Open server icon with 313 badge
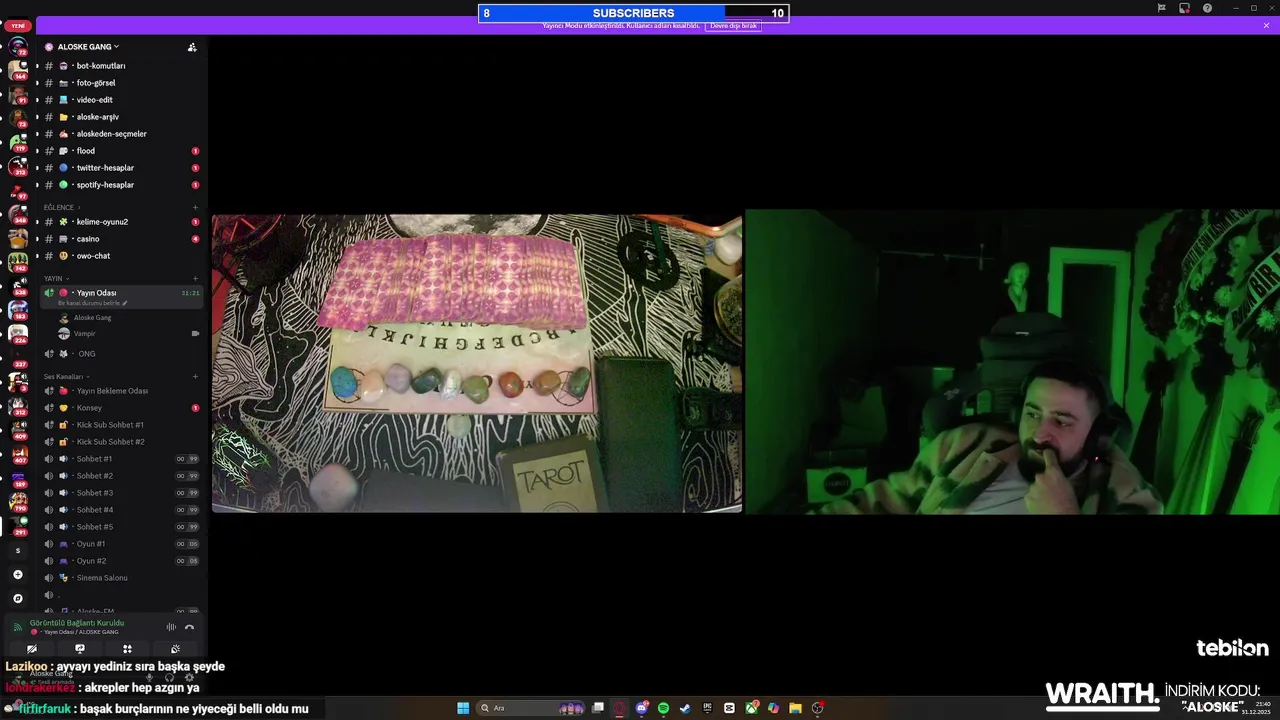The image size is (1280, 720). tap(17, 166)
